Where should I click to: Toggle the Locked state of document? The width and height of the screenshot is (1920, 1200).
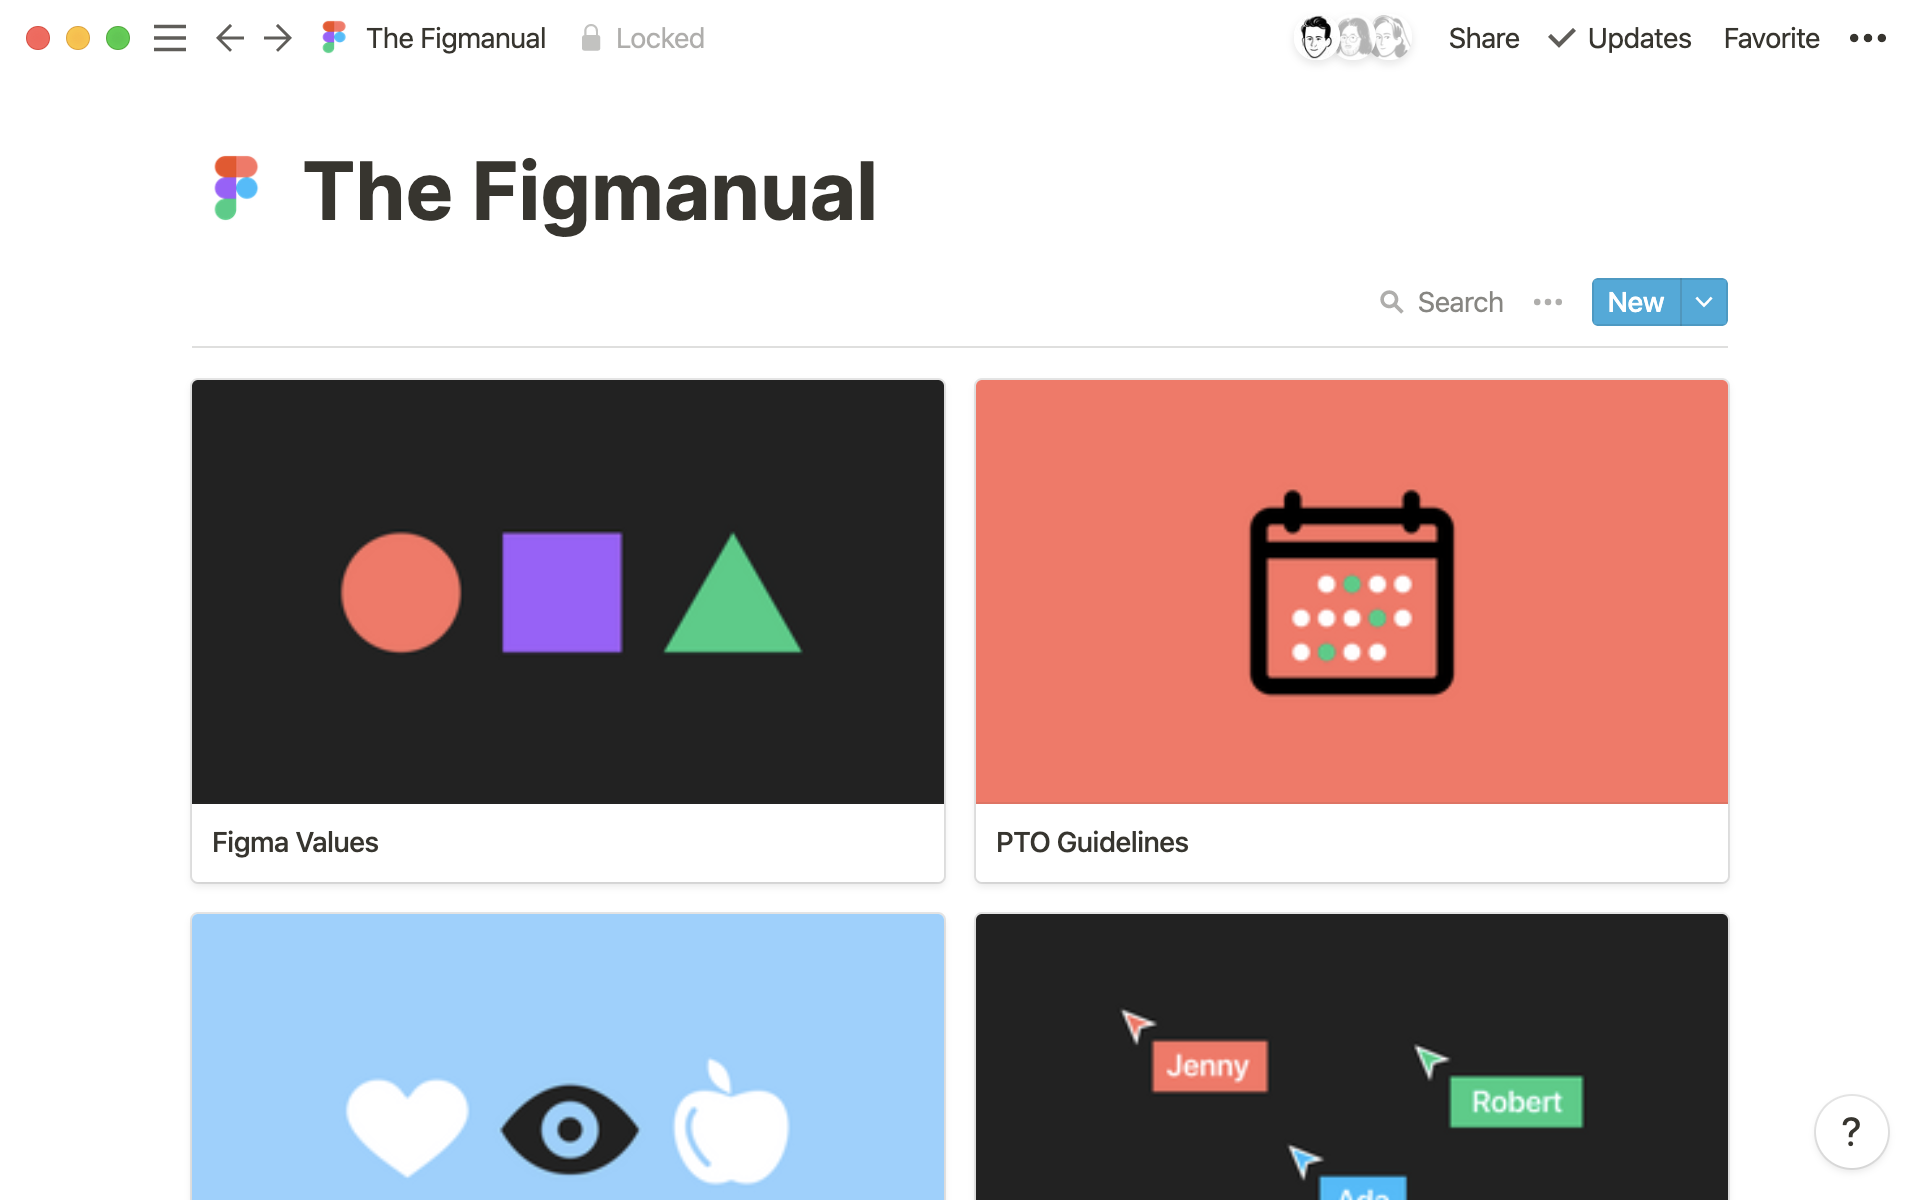(x=641, y=37)
